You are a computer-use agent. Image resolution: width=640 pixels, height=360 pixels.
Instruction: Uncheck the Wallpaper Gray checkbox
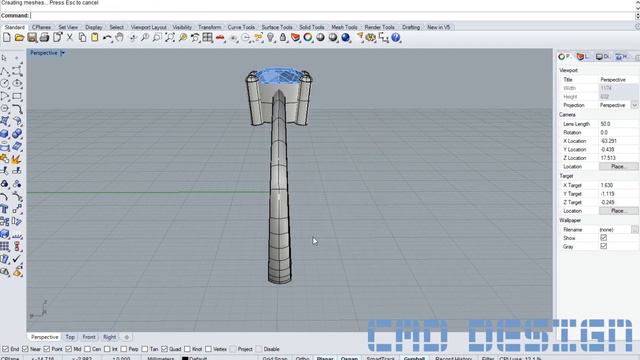[603, 246]
